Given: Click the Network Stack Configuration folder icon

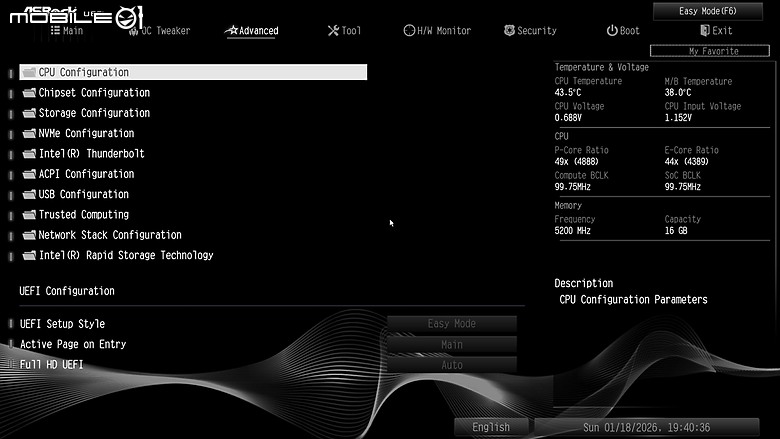Looking at the screenshot, I should (x=29, y=235).
